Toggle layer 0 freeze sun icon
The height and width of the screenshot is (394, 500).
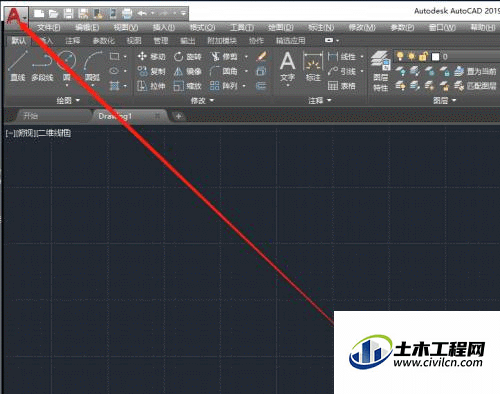pyautogui.click(x=411, y=56)
